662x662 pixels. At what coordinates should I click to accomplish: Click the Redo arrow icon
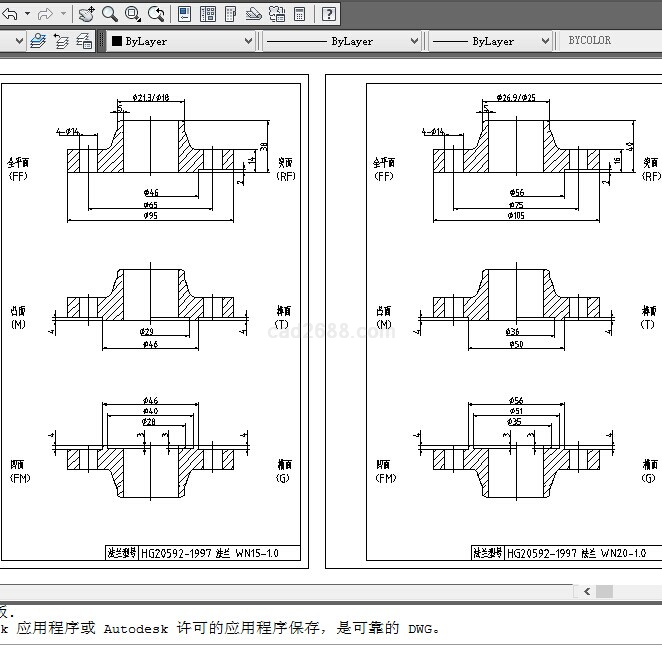click(x=45, y=14)
